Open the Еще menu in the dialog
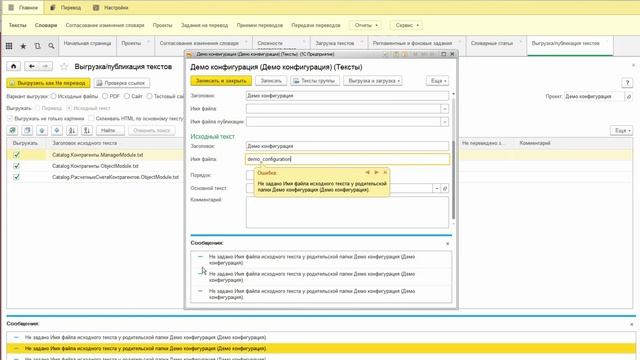 tap(438, 81)
